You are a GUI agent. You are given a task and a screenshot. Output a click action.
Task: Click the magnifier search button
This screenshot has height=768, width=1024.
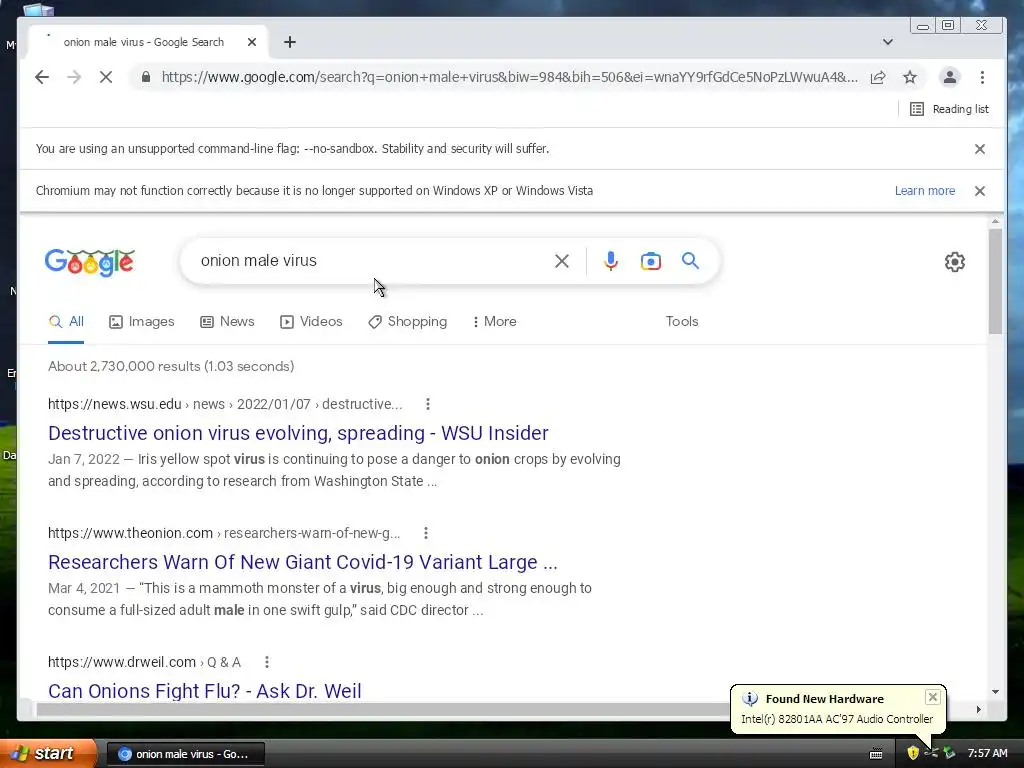tap(690, 261)
